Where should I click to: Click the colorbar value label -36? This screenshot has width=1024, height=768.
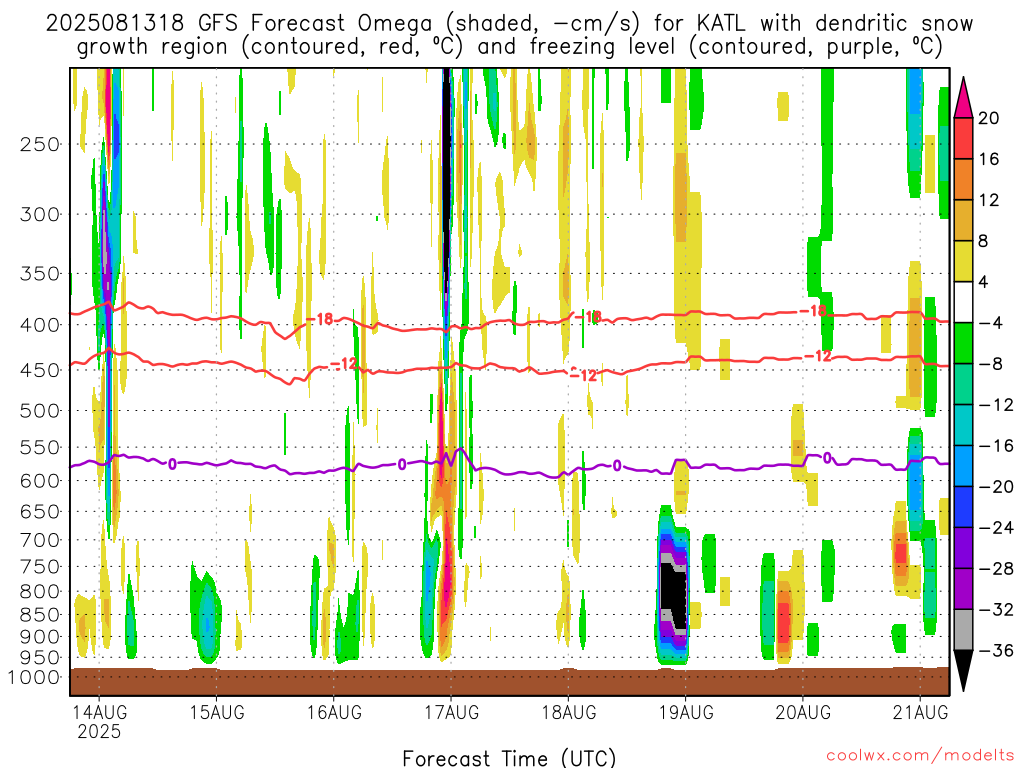(996, 650)
